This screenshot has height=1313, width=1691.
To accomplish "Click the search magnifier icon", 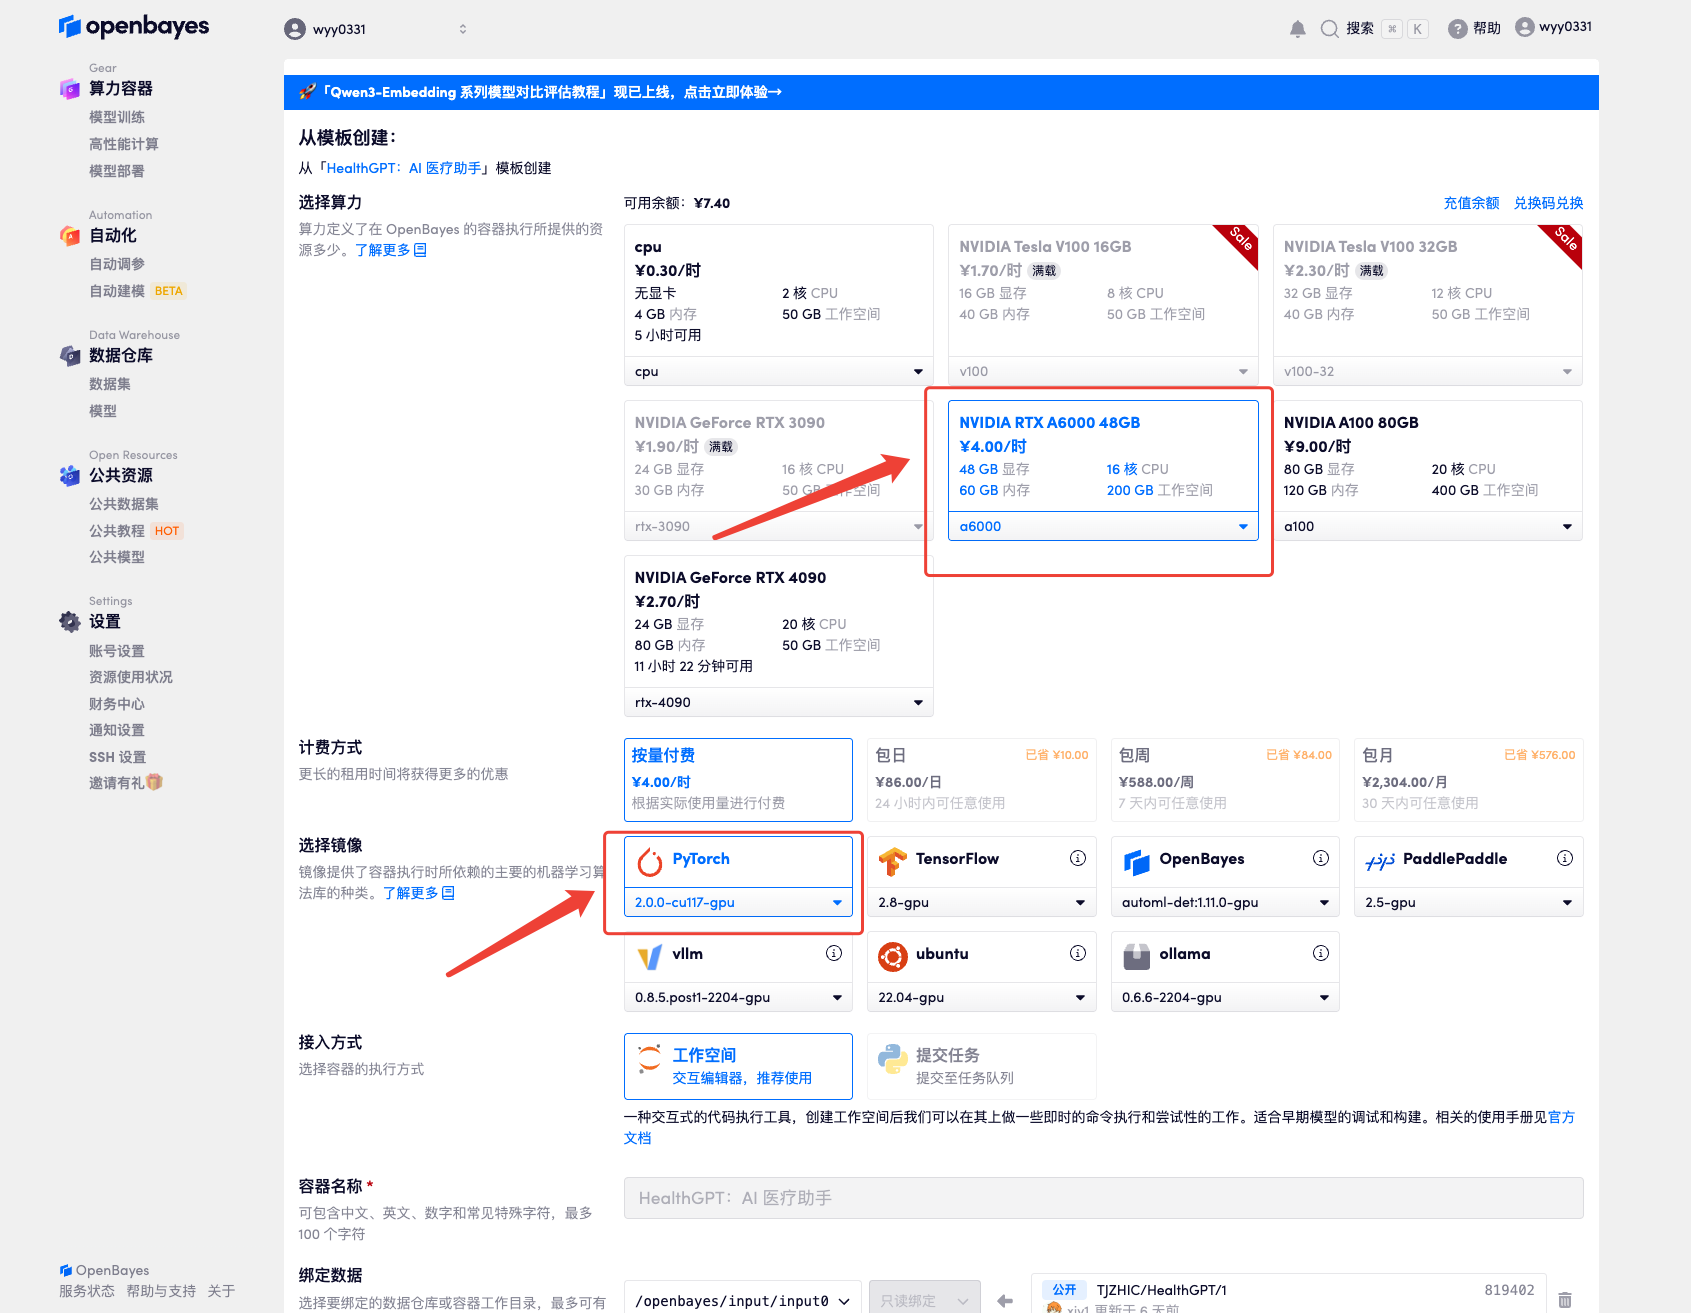I will 1329,29.
